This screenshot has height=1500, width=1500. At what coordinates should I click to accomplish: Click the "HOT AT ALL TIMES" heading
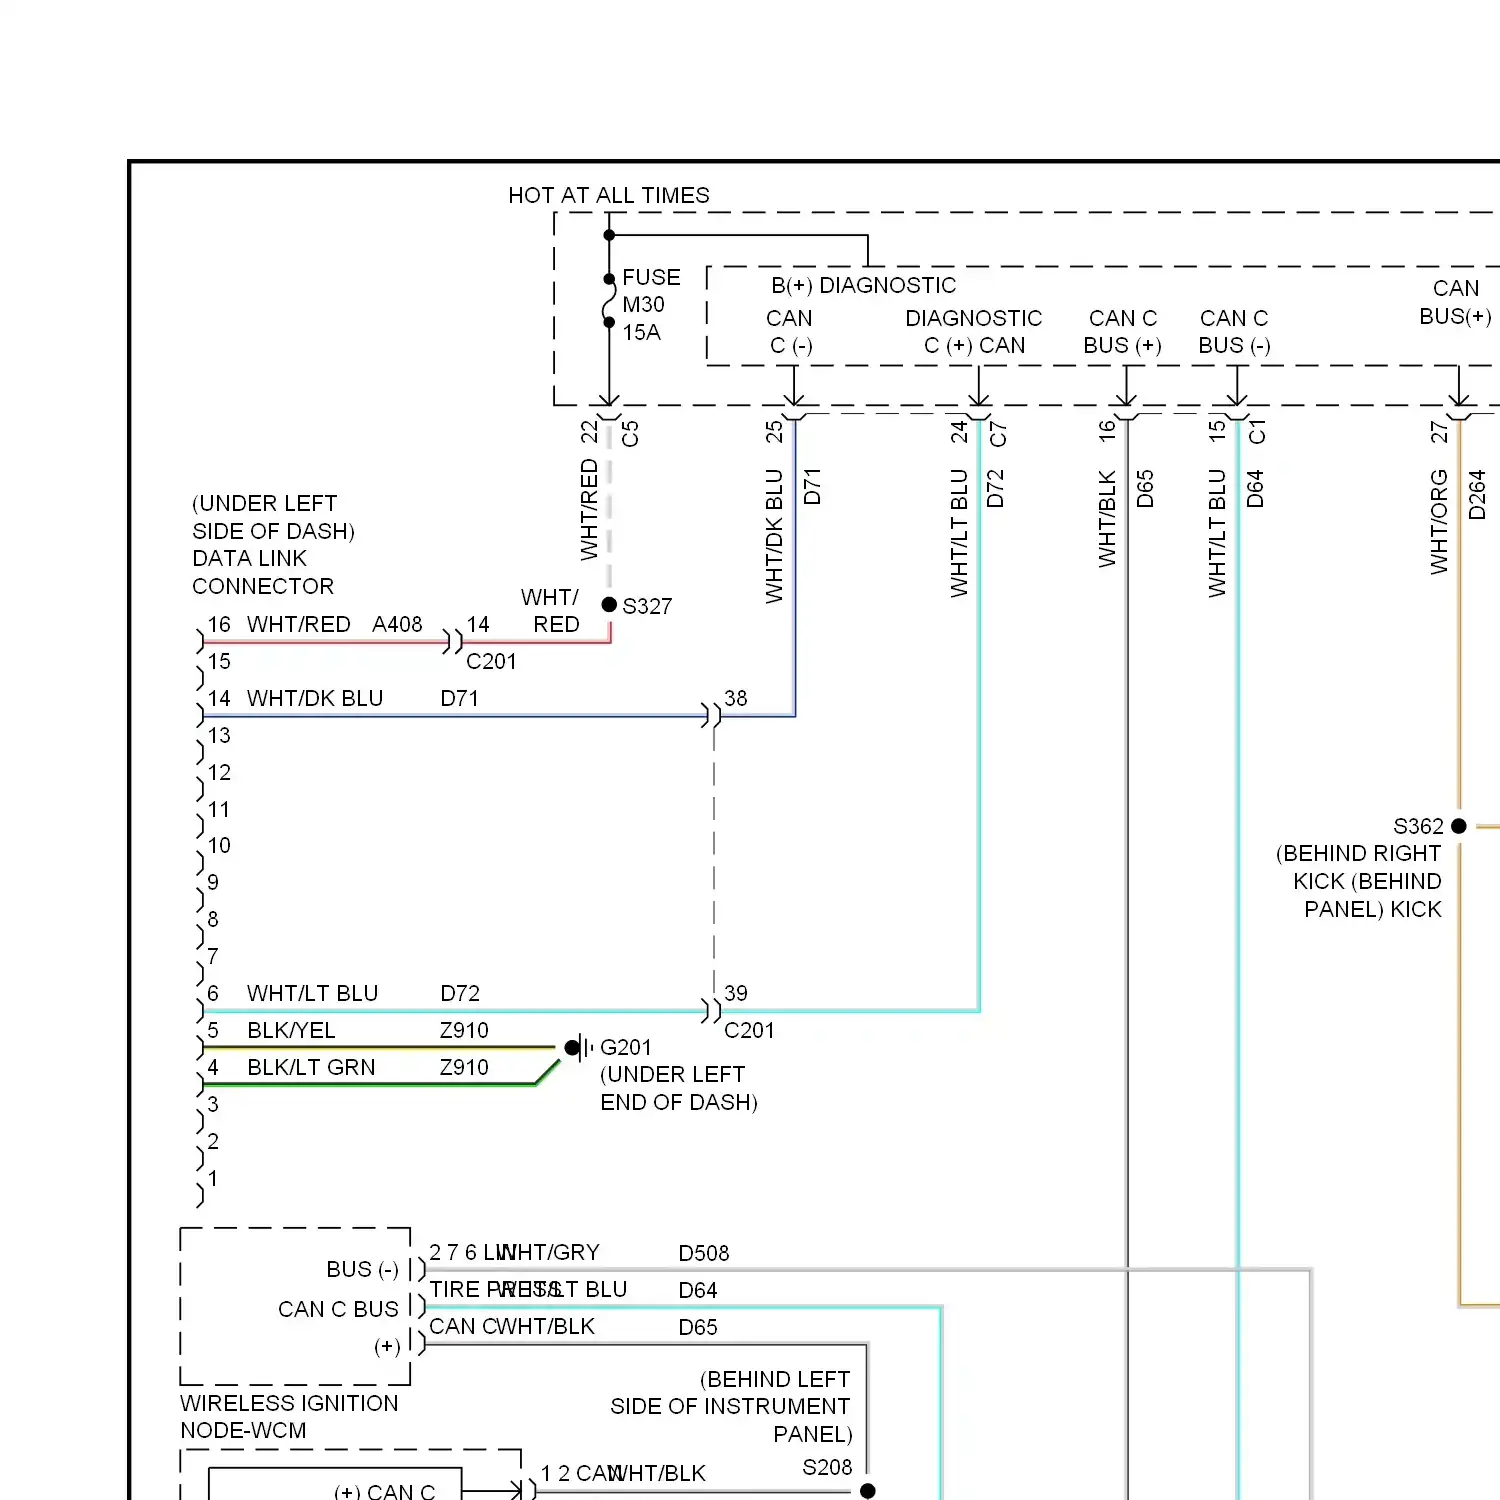click(x=609, y=195)
